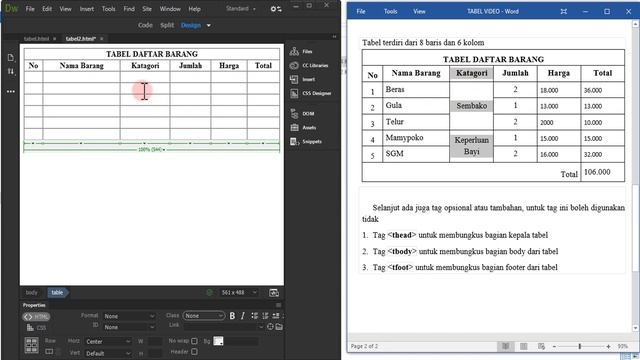Click the Bg color swatch
The image size is (640, 360).
(x=218, y=341)
